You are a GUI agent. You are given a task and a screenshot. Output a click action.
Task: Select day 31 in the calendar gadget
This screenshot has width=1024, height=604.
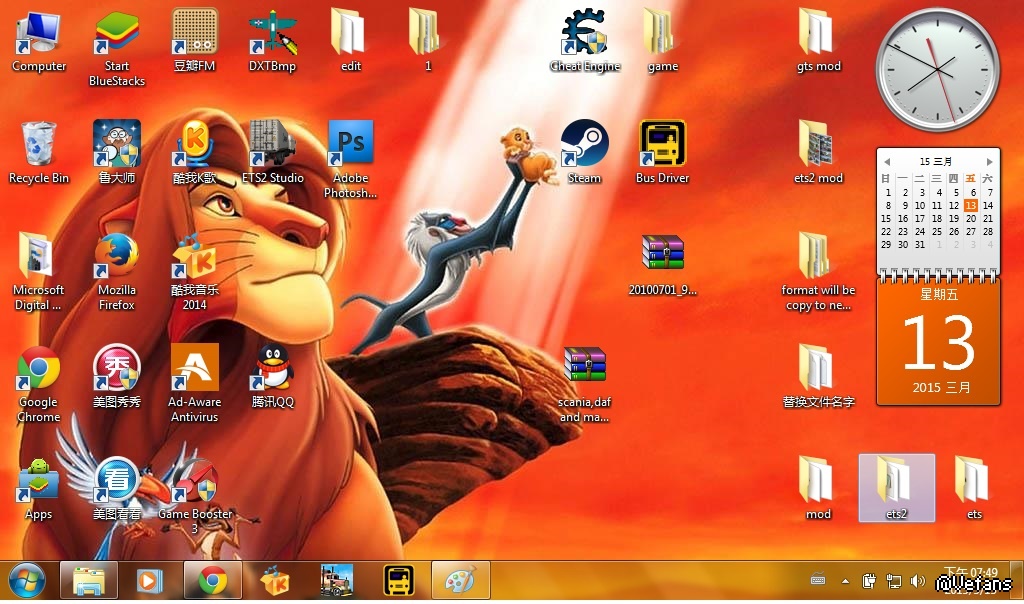[920, 245]
